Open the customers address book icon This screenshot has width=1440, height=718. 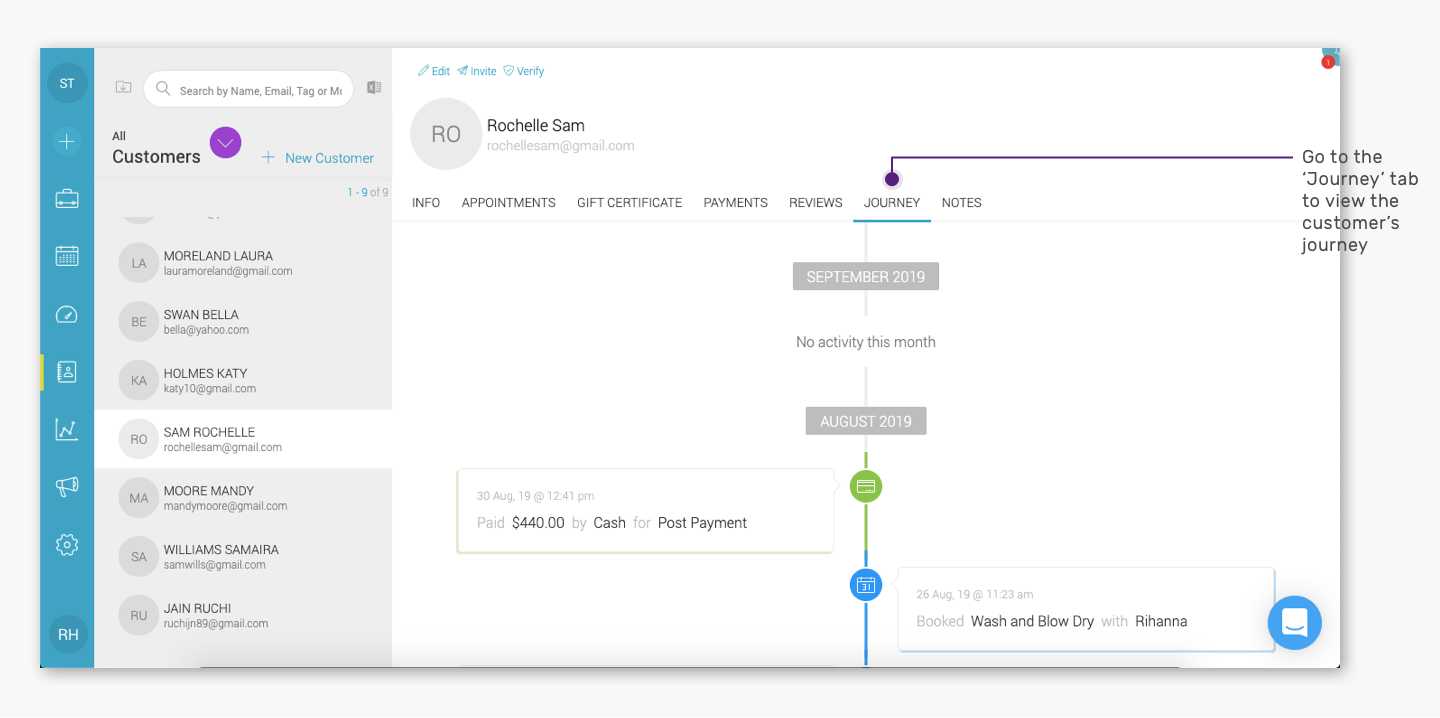(67, 372)
